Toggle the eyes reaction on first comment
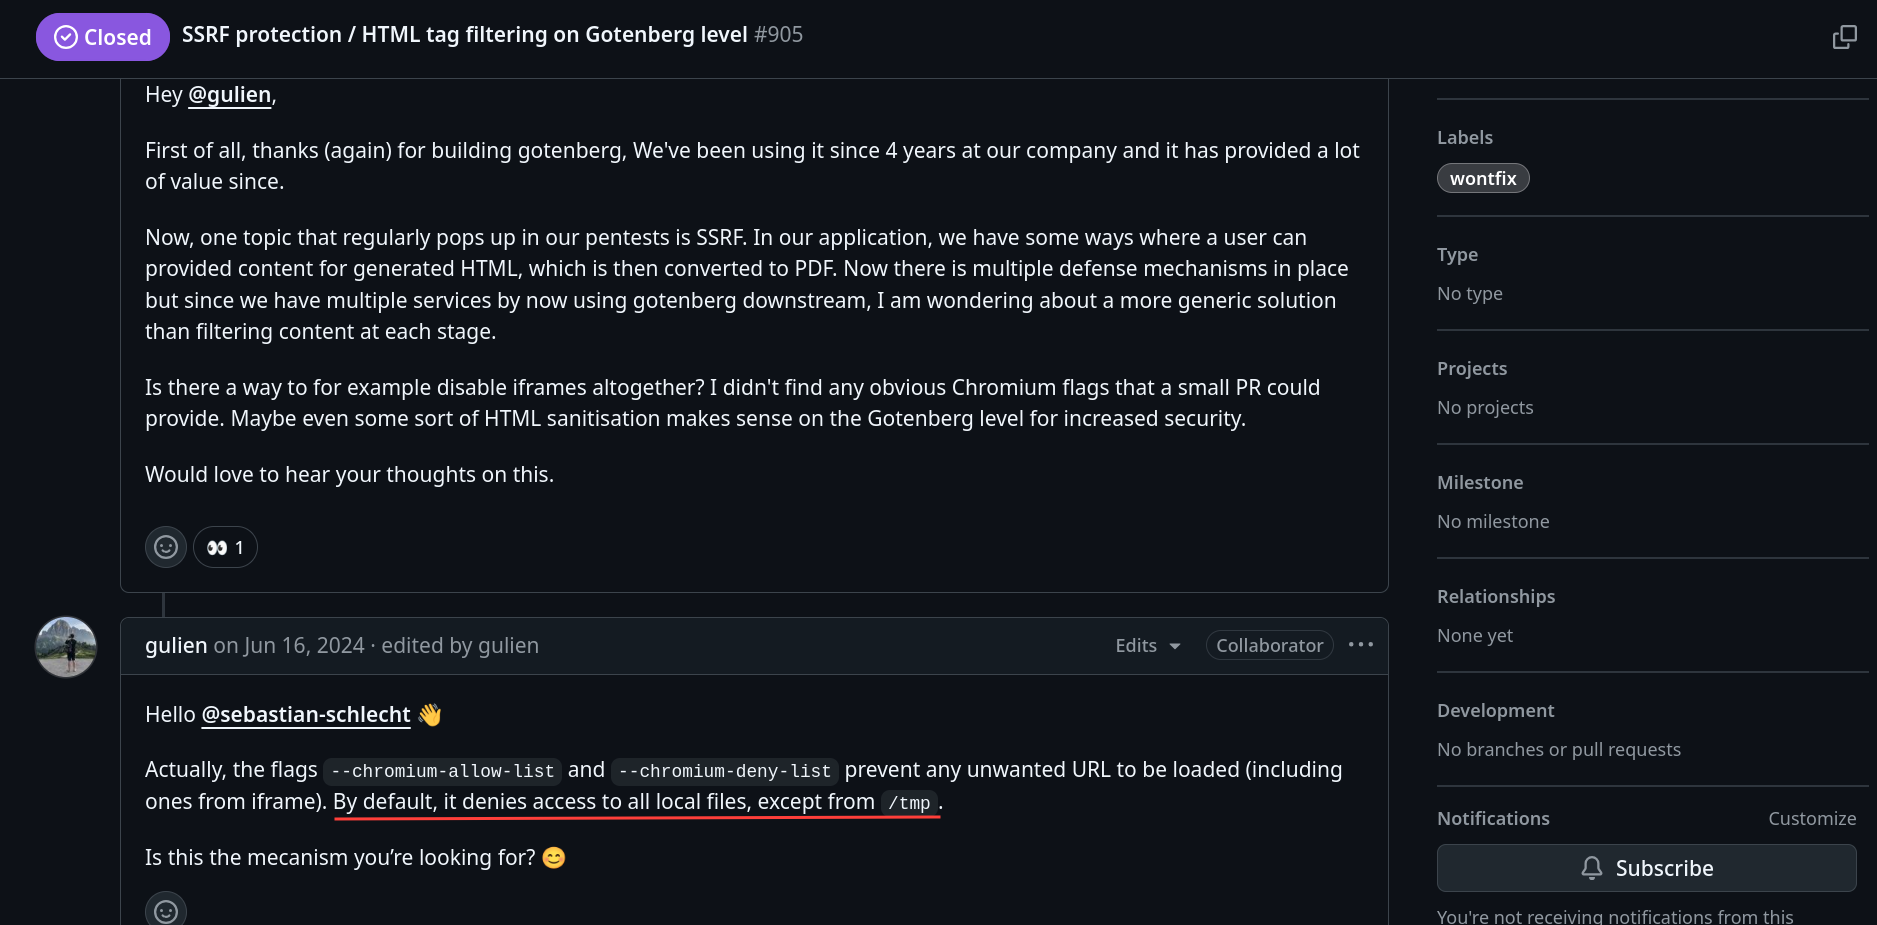Viewport: 1877px width, 925px height. pos(225,547)
